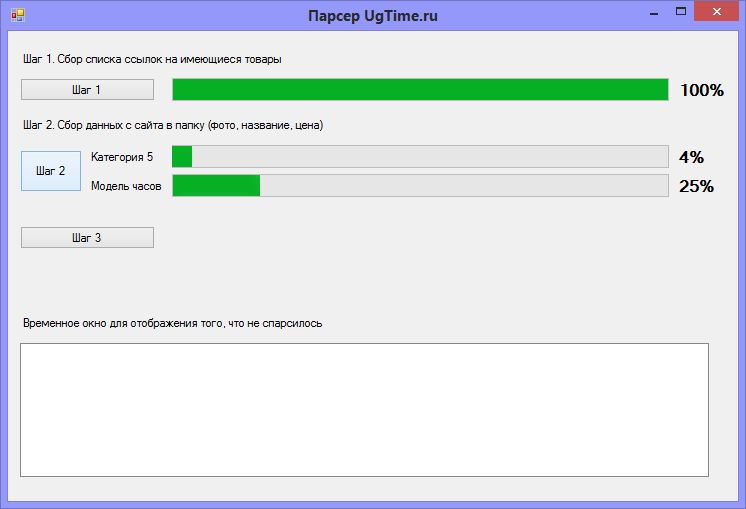This screenshot has width=746, height=509.
Task: Focus the unparsed items text box
Action: click(x=364, y=410)
